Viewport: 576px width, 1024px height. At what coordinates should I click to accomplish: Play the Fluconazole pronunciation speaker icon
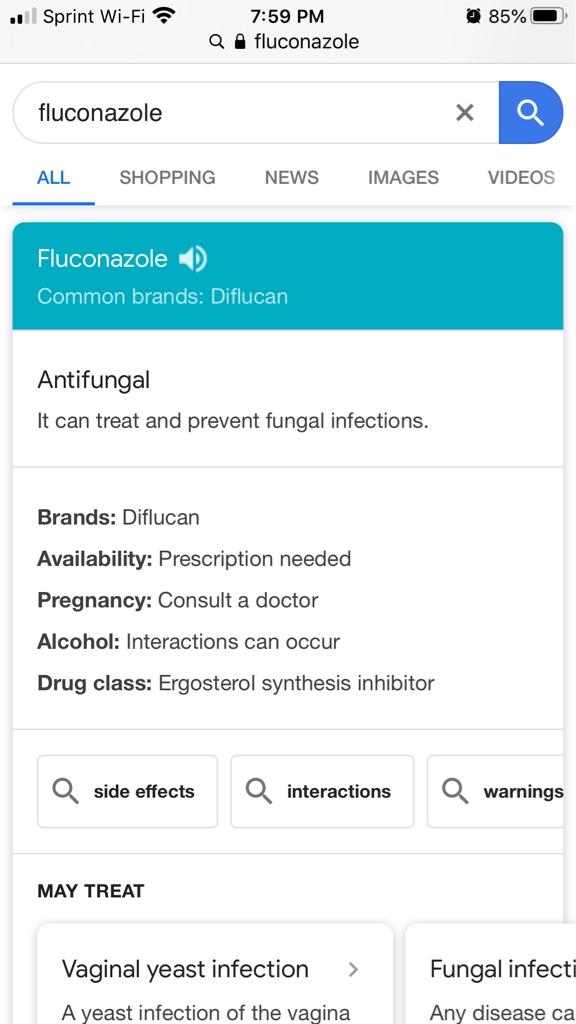pos(193,259)
